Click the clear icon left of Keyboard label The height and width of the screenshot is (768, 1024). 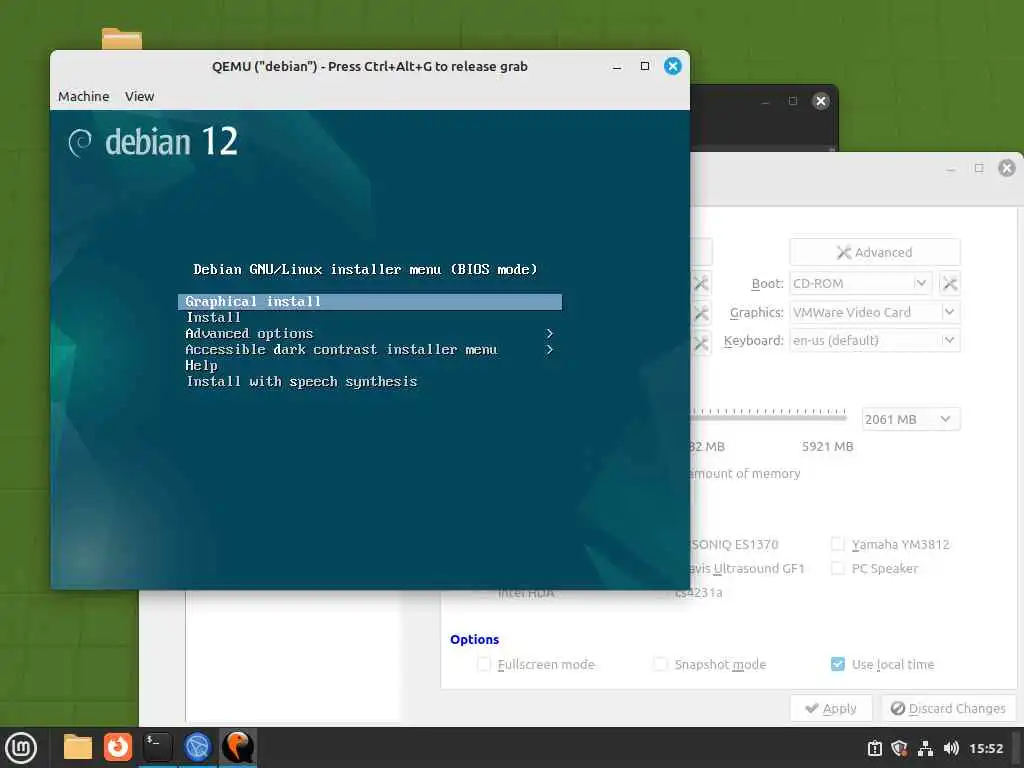click(701, 342)
